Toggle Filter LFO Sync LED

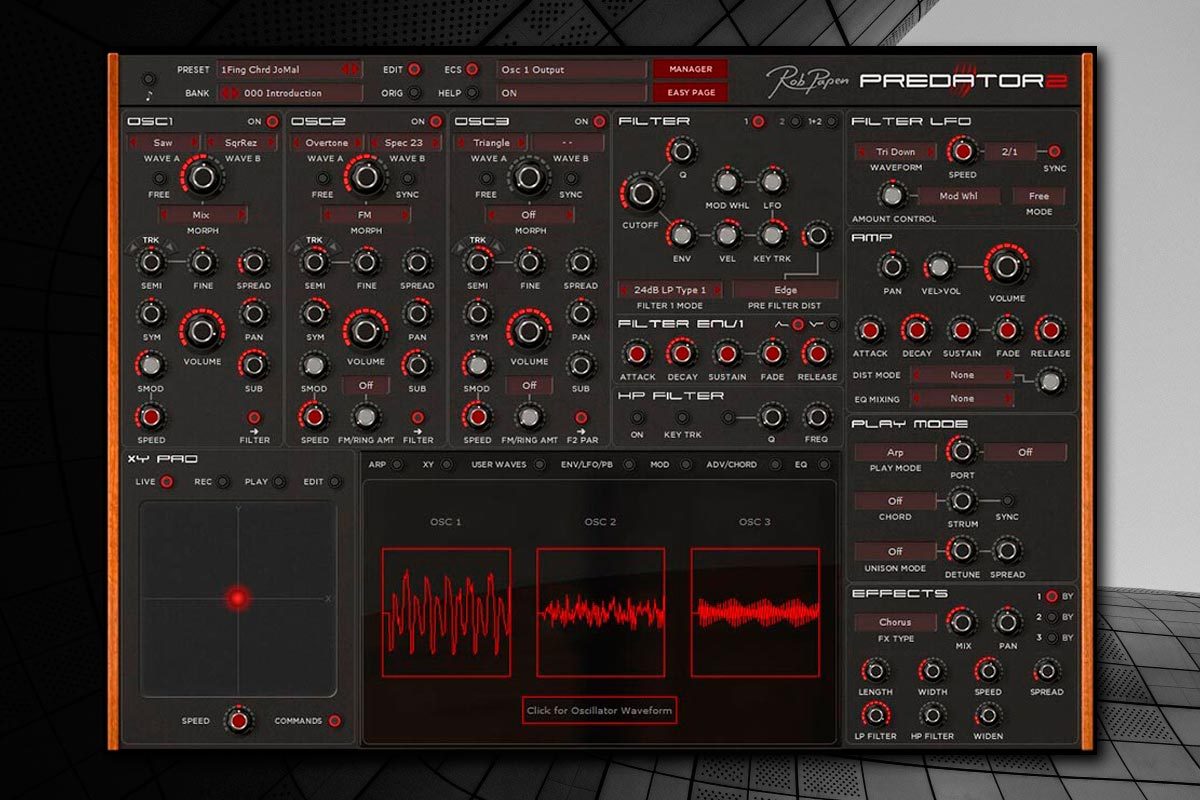(1054, 152)
